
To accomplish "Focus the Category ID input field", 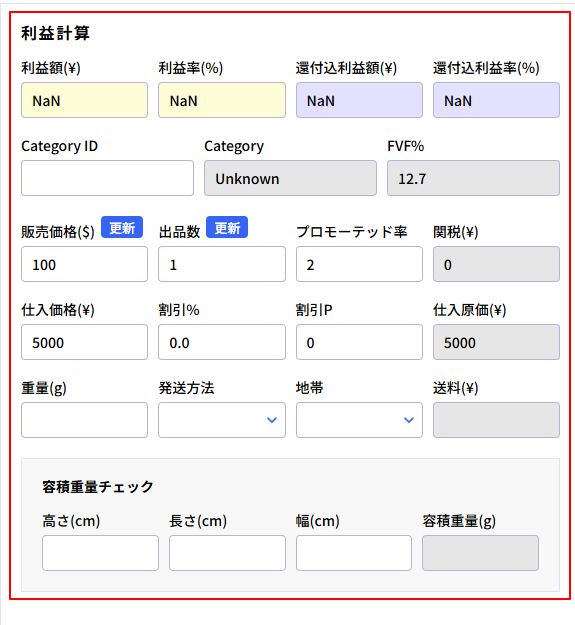I will [x=108, y=178].
